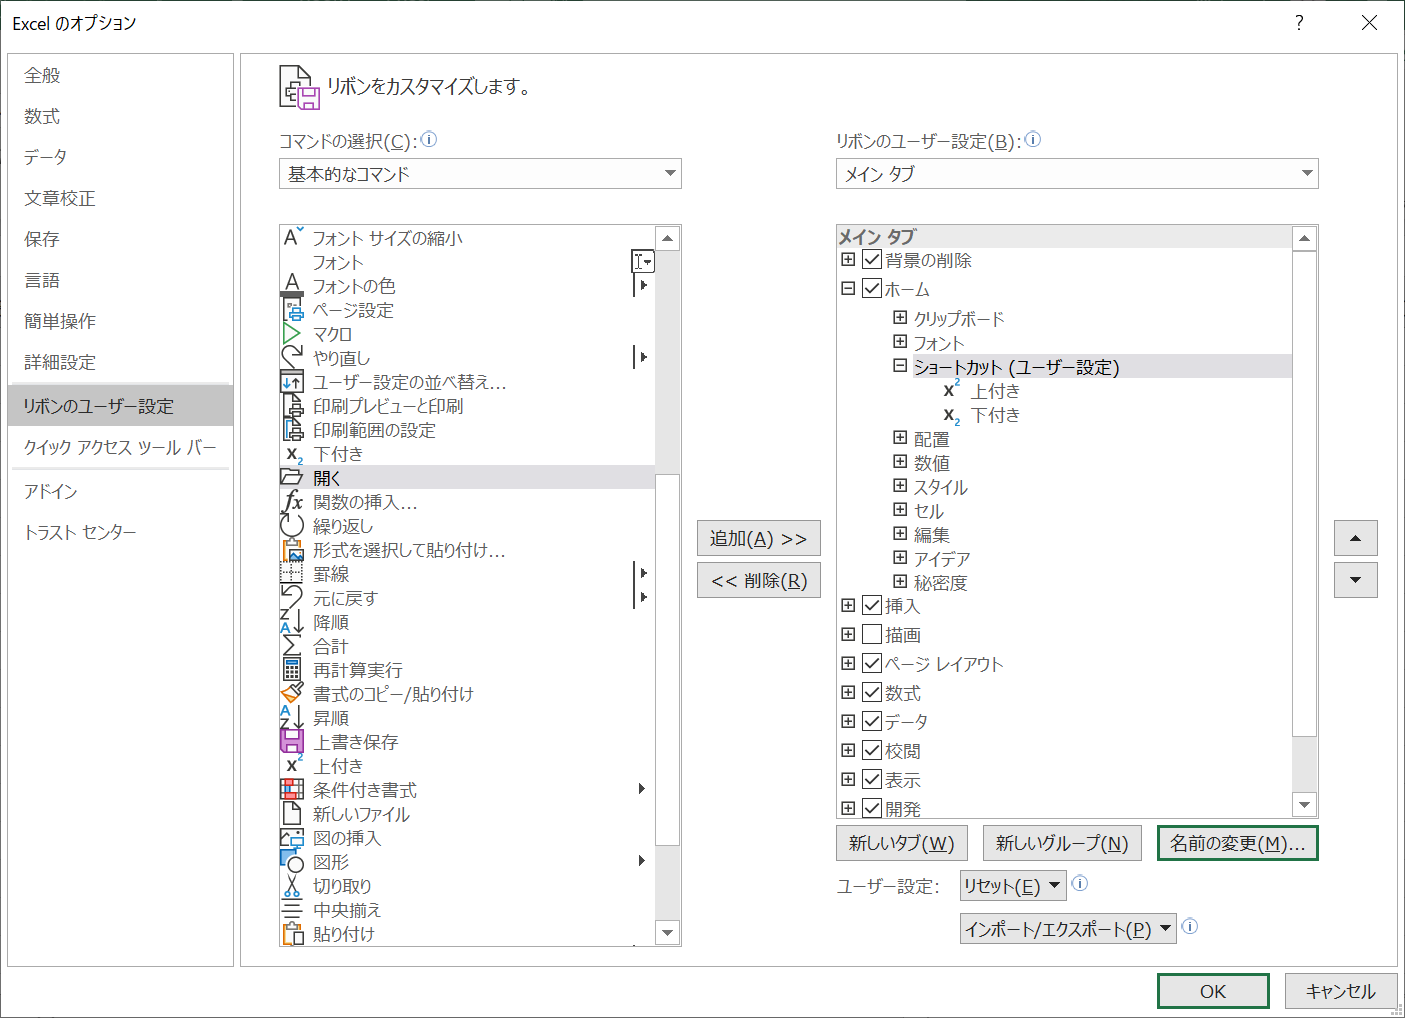
Task: Click the 上書き保存 save command icon
Action: click(291, 741)
